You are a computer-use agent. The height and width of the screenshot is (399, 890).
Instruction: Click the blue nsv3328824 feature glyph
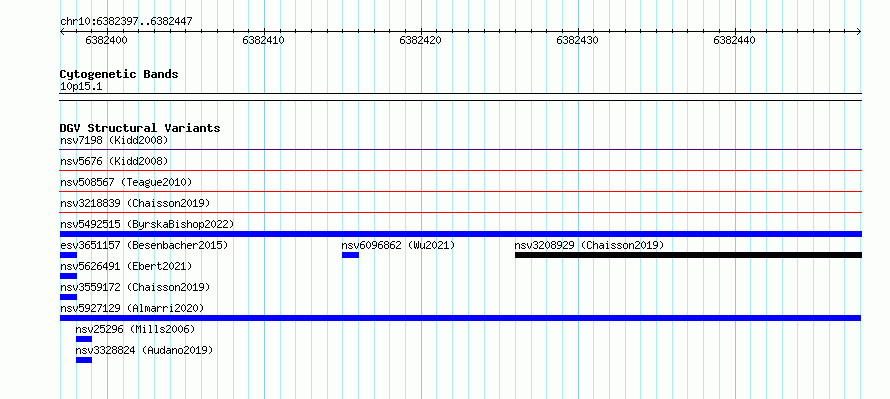tap(84, 360)
